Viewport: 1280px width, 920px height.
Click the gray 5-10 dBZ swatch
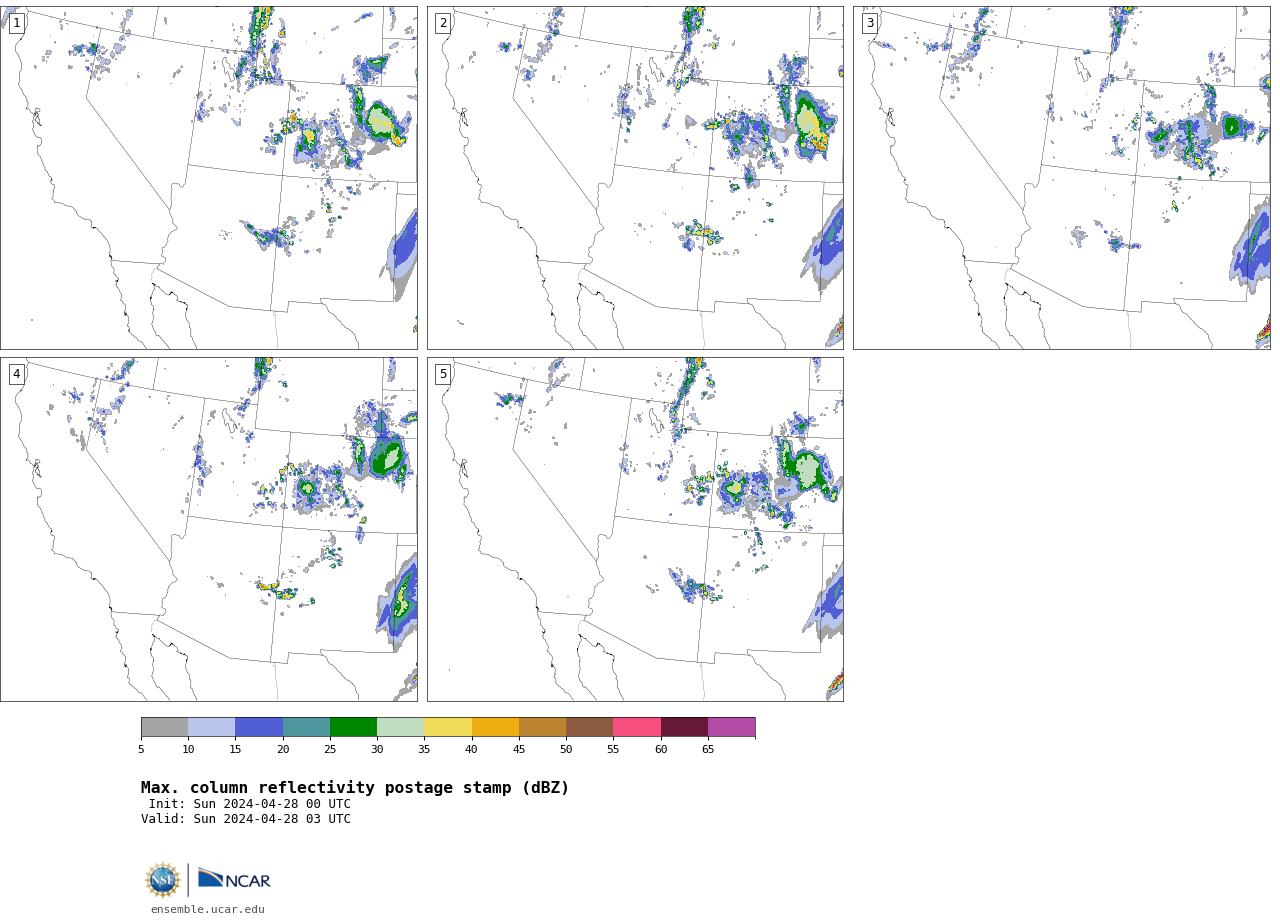[165, 727]
